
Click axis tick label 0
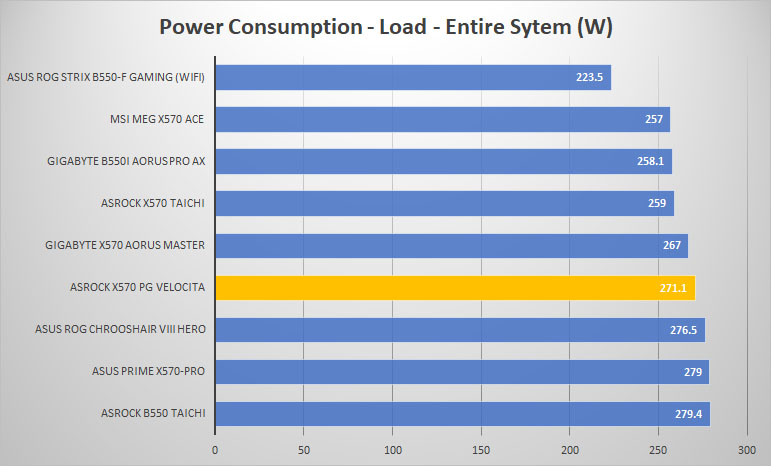(x=215, y=450)
